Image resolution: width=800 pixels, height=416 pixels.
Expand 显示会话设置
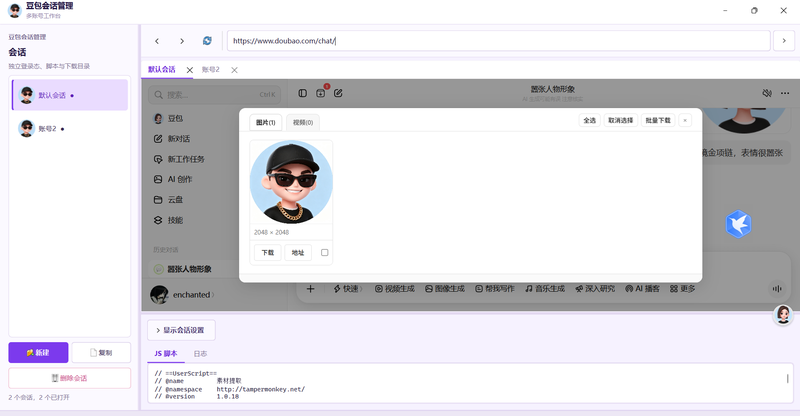[181, 330]
